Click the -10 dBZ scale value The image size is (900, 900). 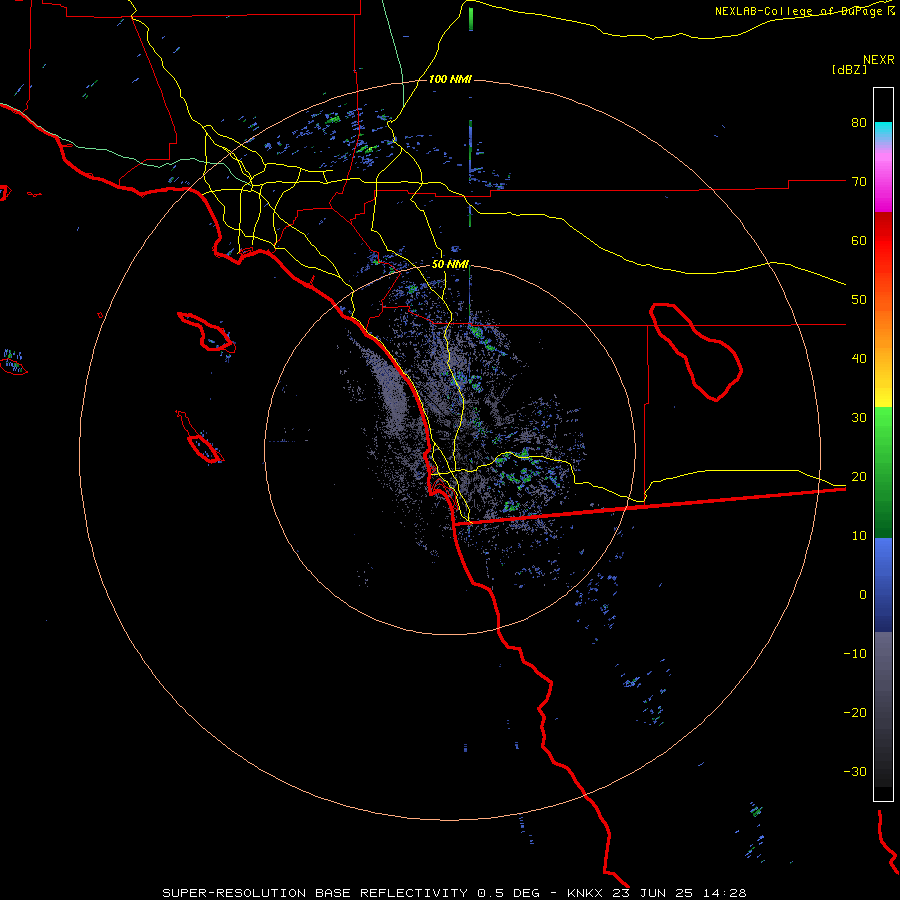pyautogui.click(x=855, y=654)
